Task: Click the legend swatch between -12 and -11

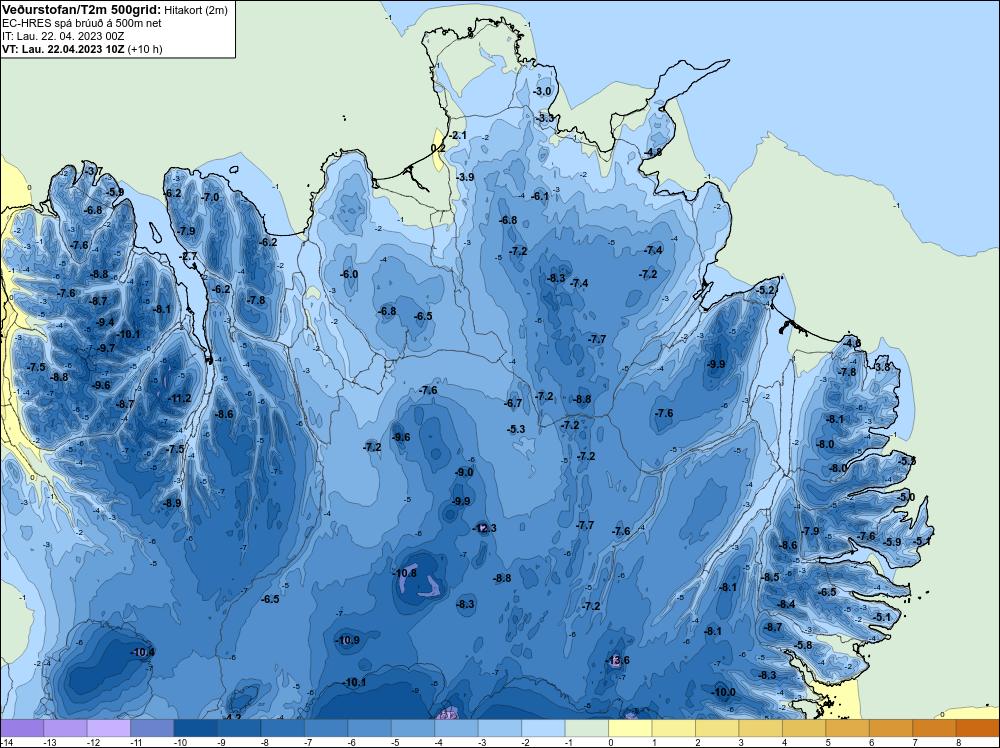Action: coord(109,728)
